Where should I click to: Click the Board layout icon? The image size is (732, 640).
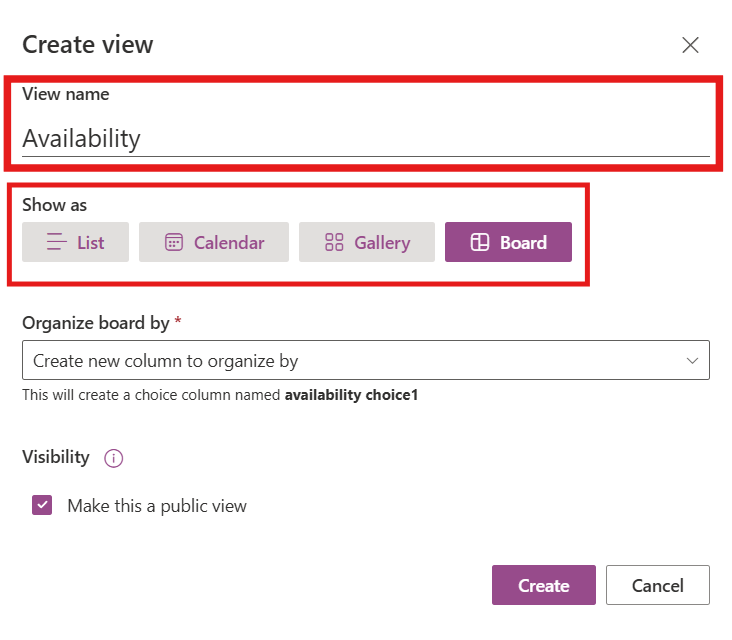[479, 242]
